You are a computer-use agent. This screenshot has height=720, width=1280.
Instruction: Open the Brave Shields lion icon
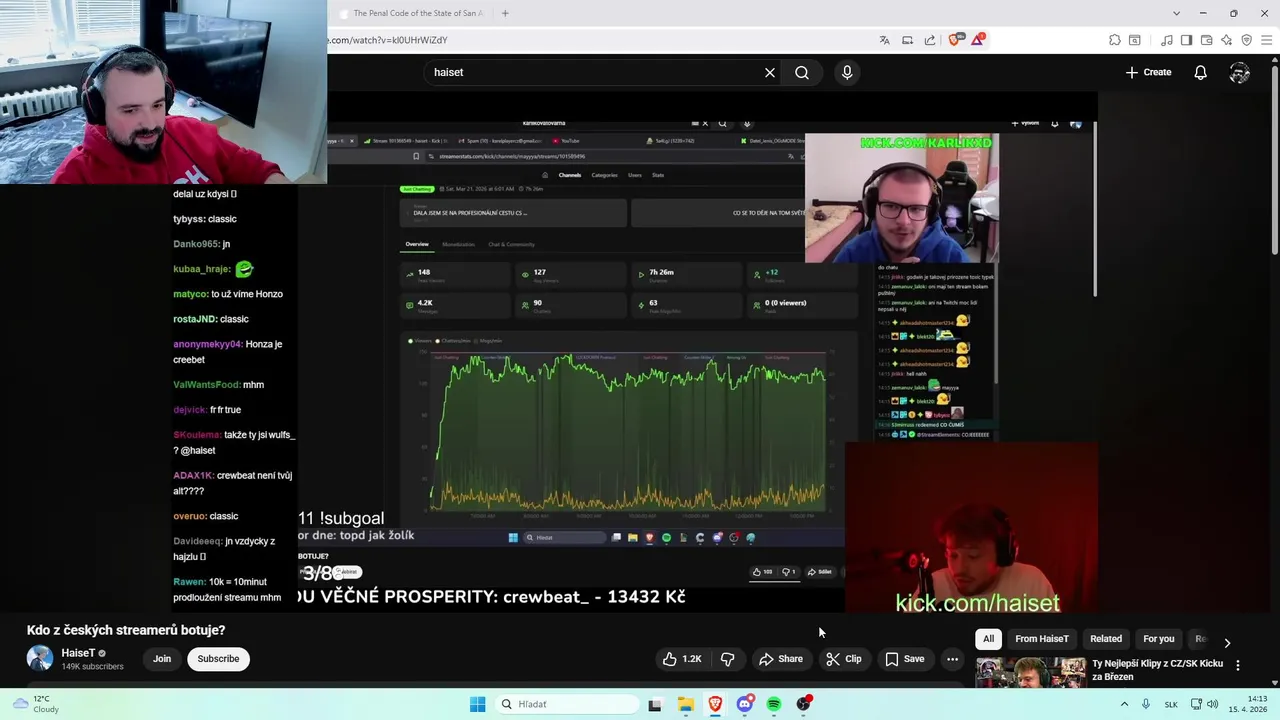pyautogui.click(x=954, y=40)
